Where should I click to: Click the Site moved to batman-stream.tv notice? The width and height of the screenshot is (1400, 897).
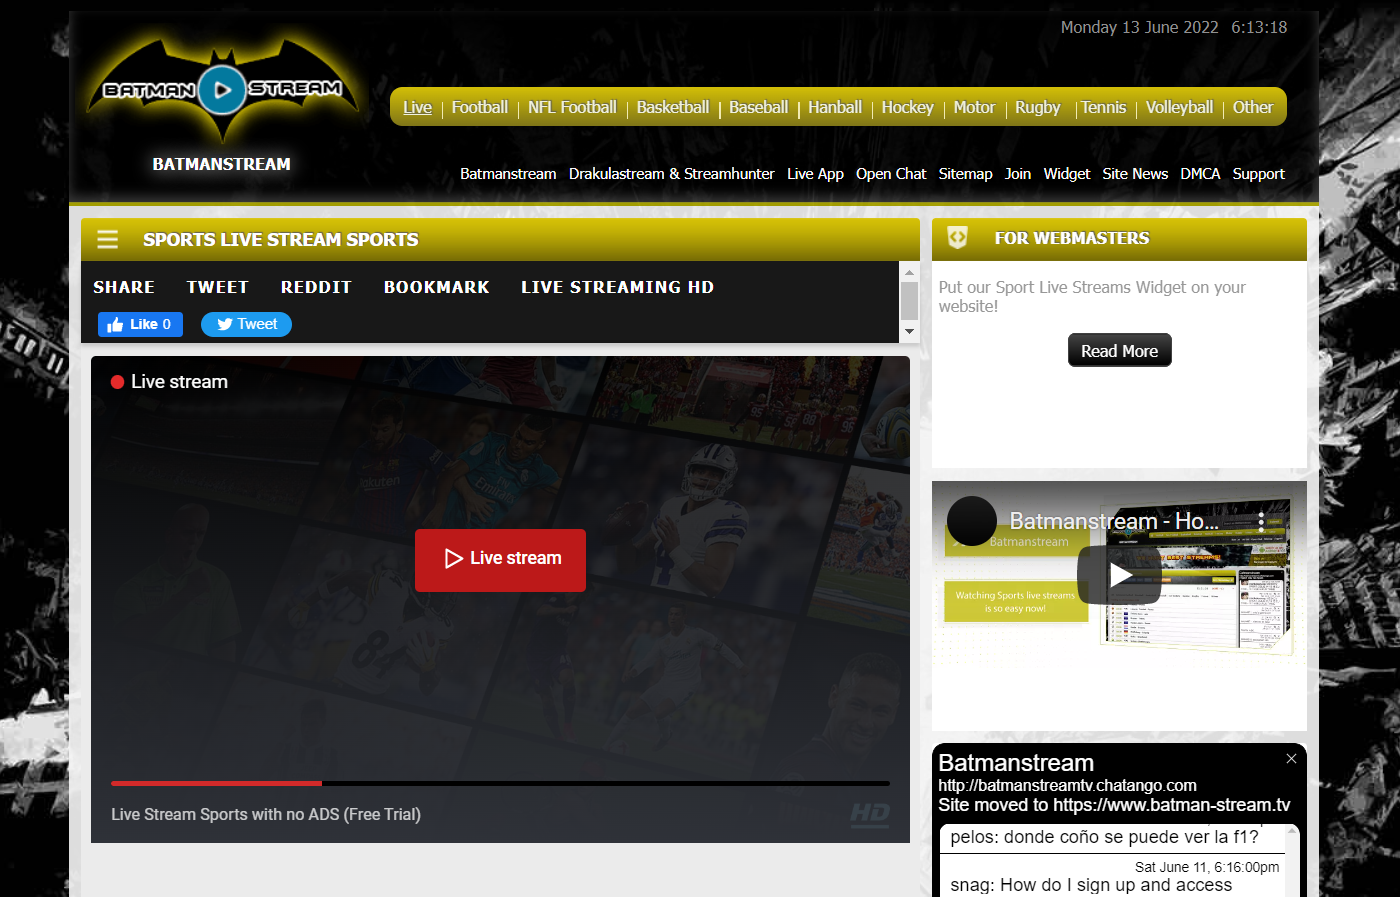(1114, 805)
